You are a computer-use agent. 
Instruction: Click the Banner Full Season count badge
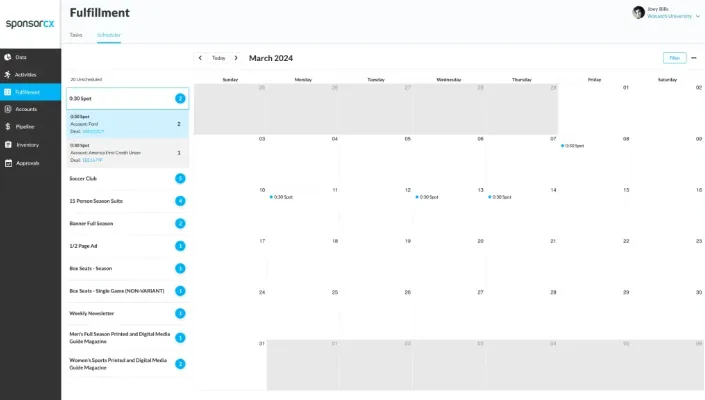(x=180, y=223)
